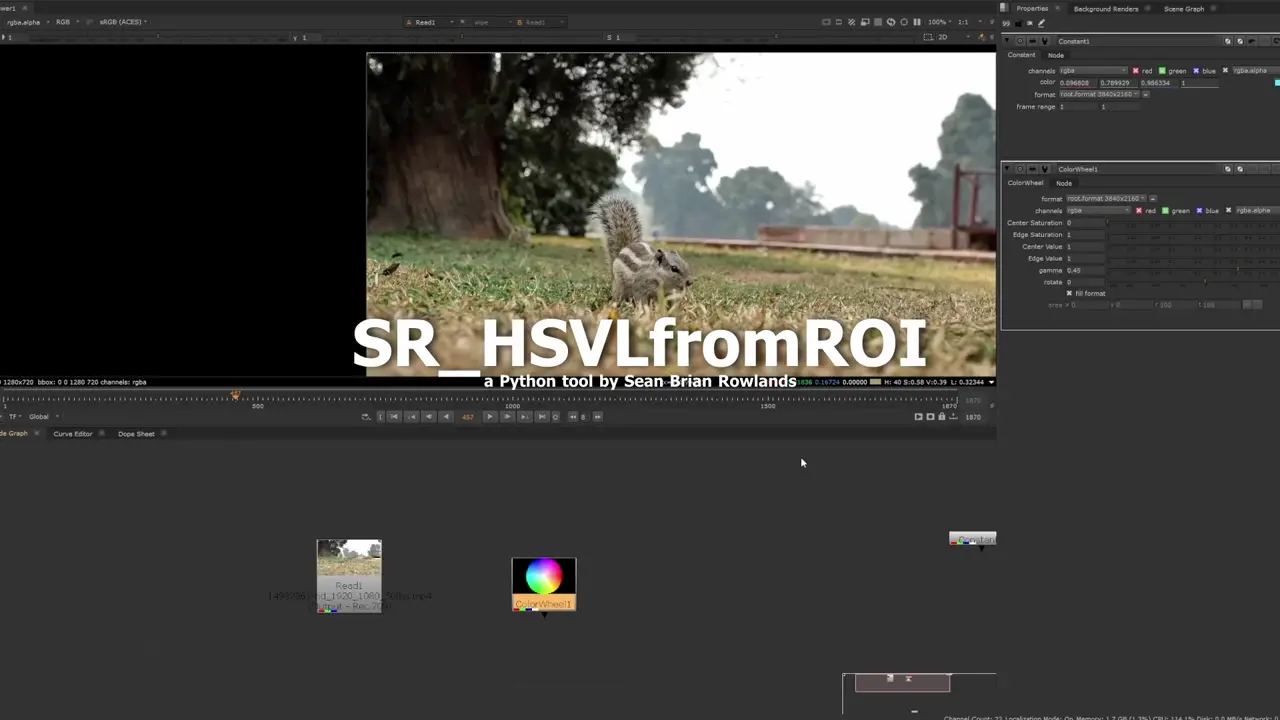Jump to first frame button

394,417
